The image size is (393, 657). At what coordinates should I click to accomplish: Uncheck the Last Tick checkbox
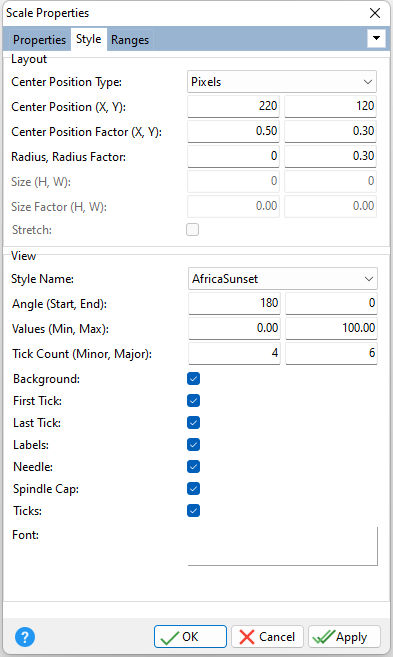tap(193, 422)
